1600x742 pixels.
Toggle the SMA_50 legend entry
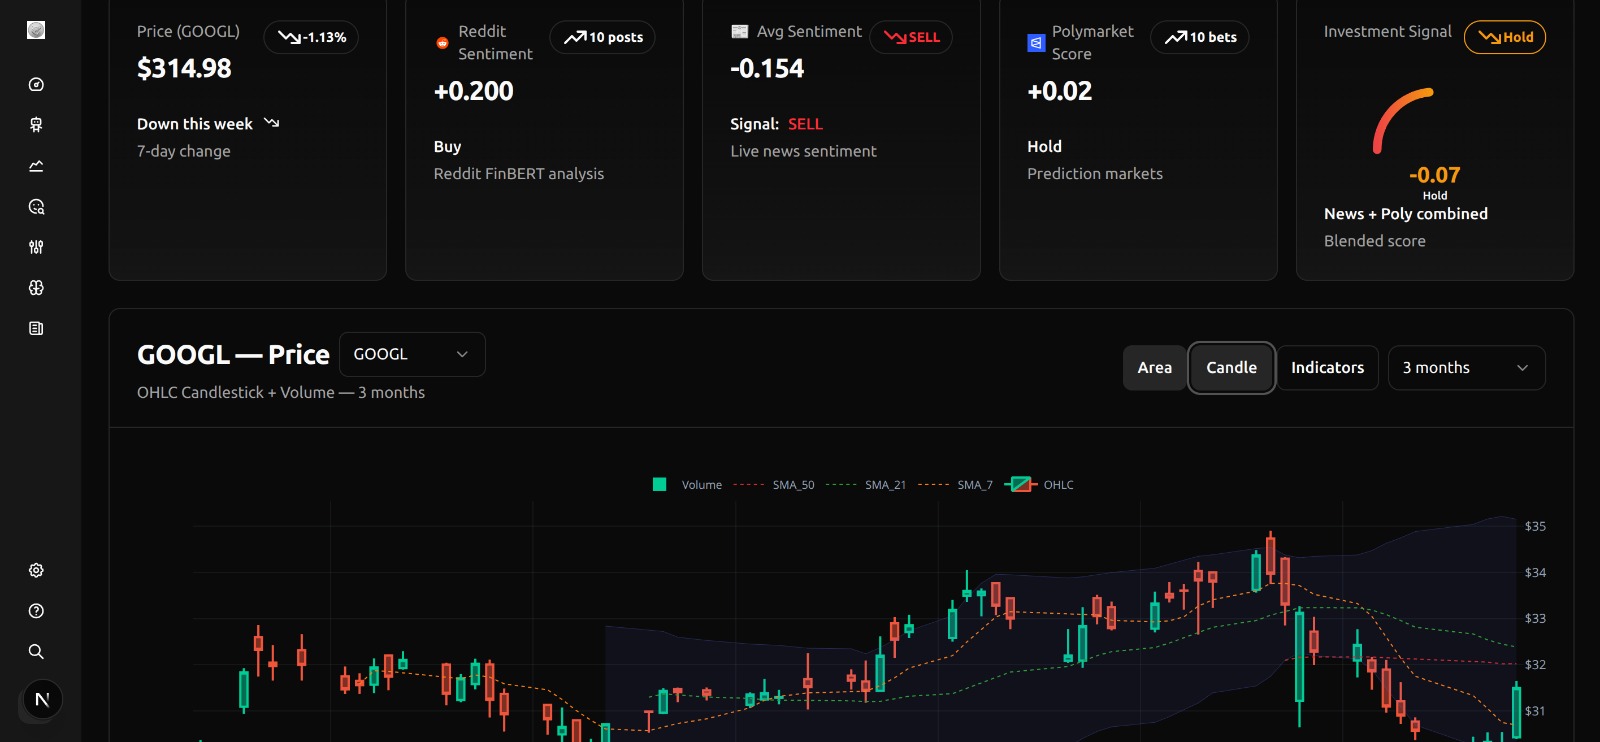[774, 485]
